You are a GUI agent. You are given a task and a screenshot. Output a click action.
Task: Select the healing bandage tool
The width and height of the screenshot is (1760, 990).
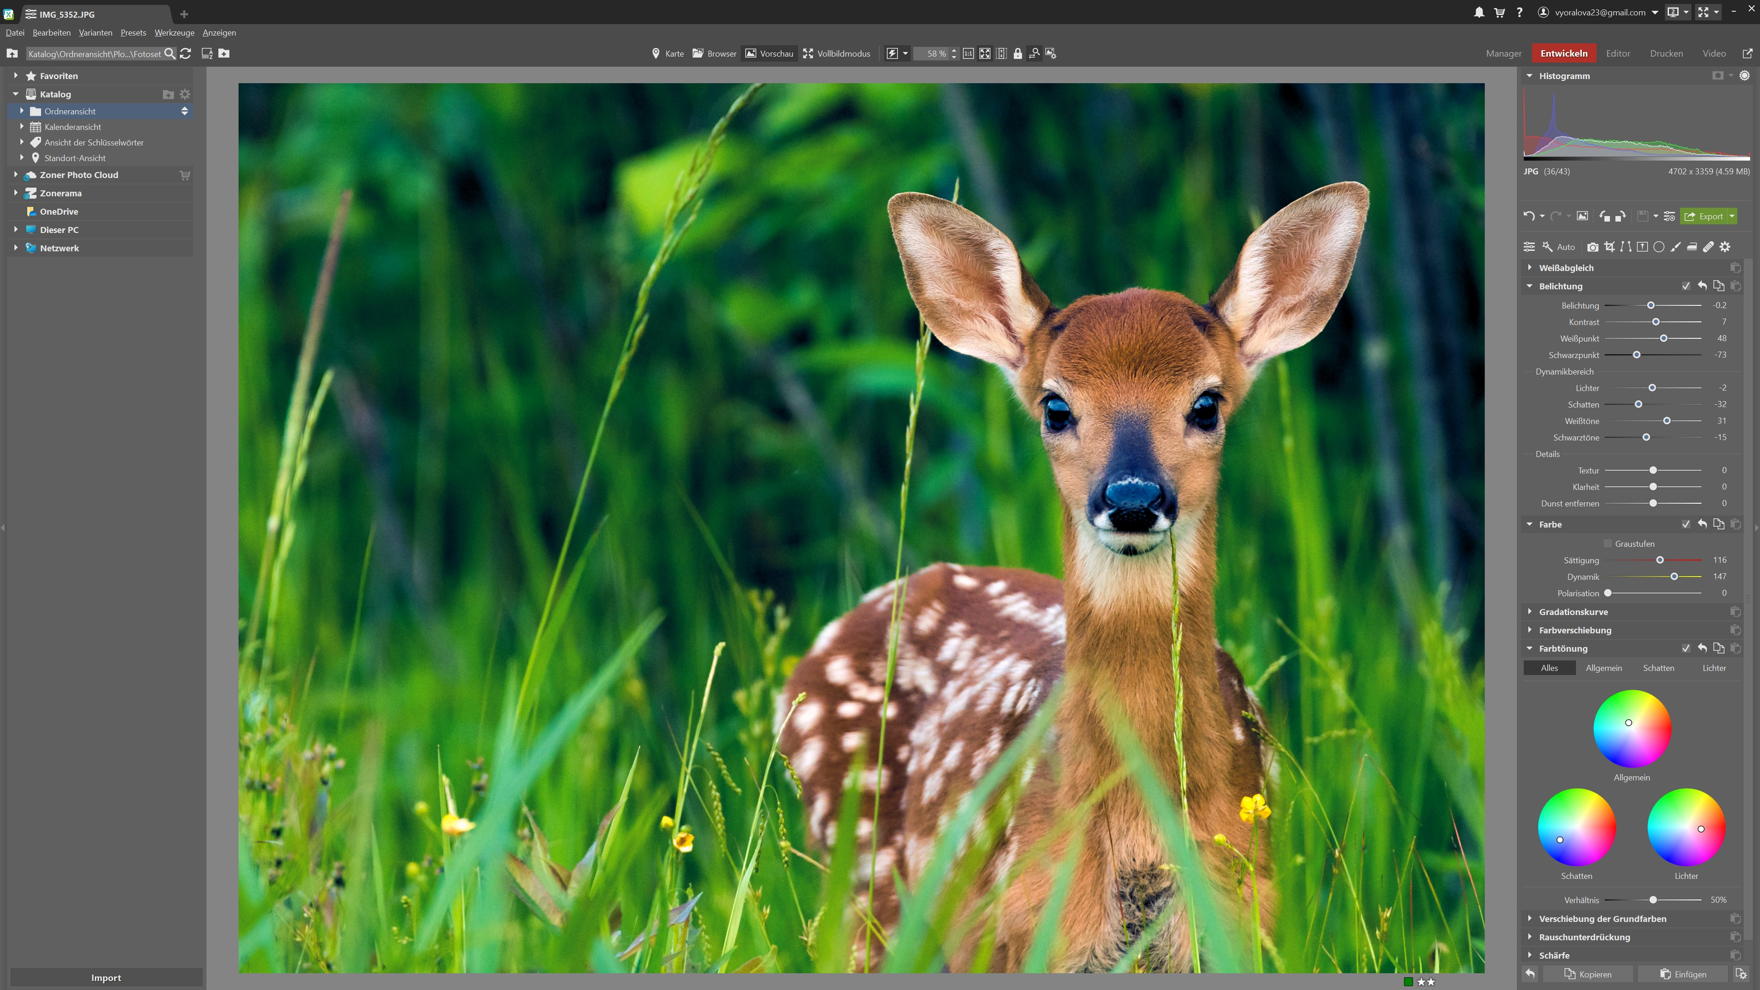[x=1709, y=247]
